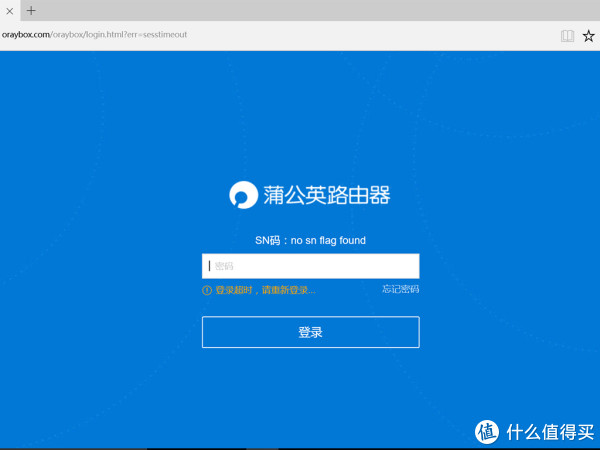The image size is (600, 450).
Task: Click the 登录超时 timeout warning message
Action: [x=259, y=290]
